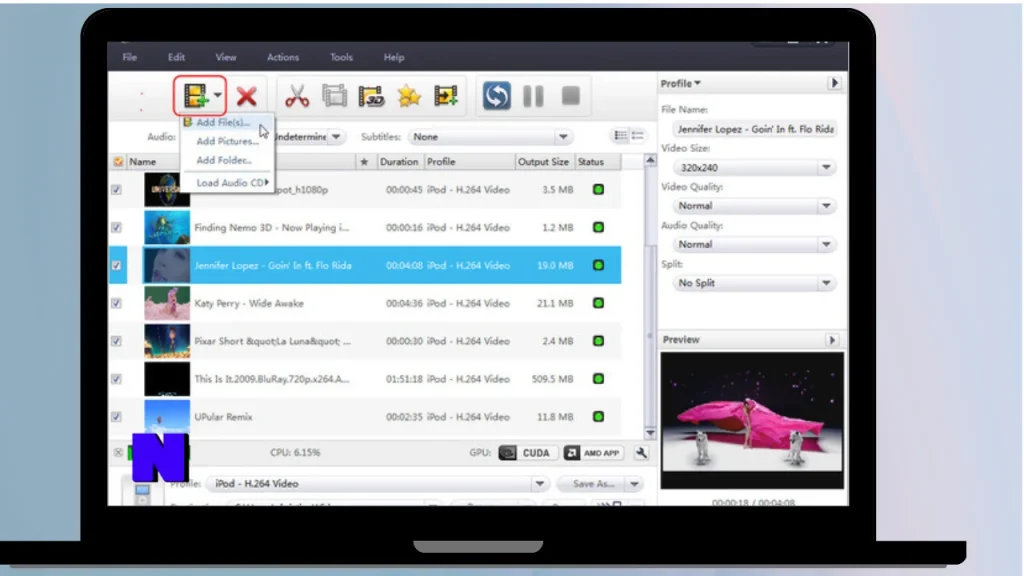Uncheck the Jennifer Lopez row checkbox

coord(116,265)
